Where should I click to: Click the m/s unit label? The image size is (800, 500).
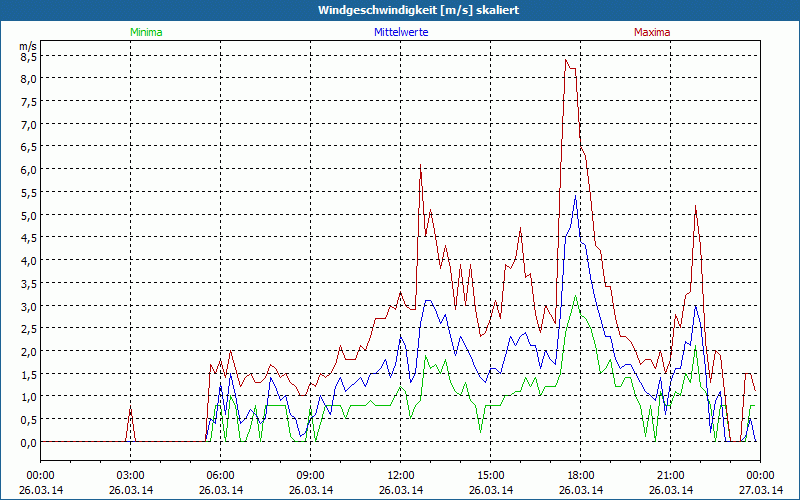click(27, 46)
